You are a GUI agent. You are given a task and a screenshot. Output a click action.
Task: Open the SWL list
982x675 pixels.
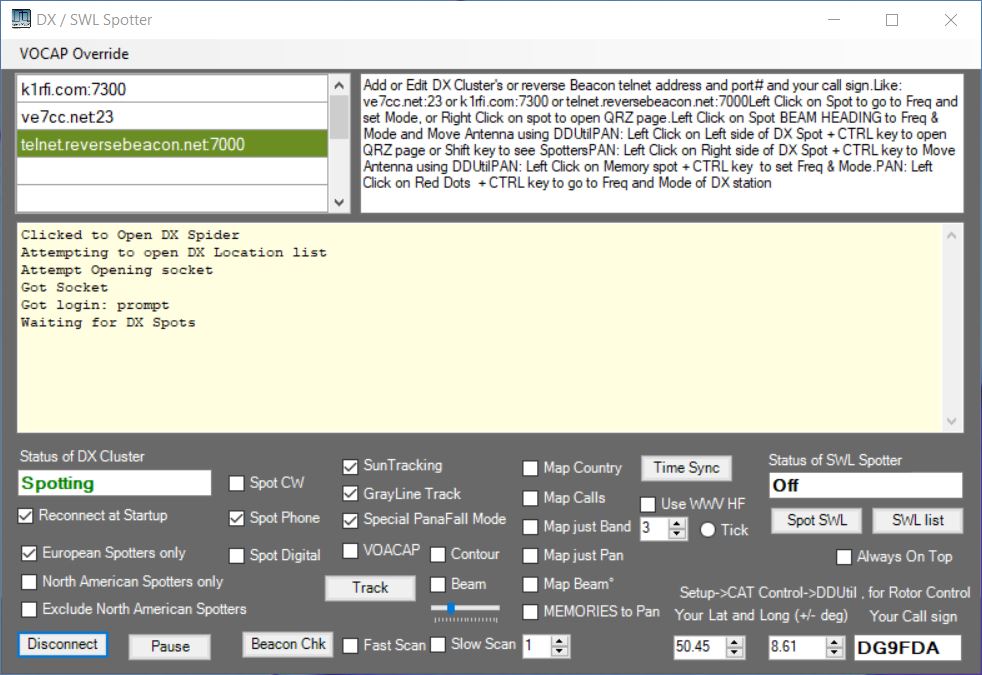917,521
